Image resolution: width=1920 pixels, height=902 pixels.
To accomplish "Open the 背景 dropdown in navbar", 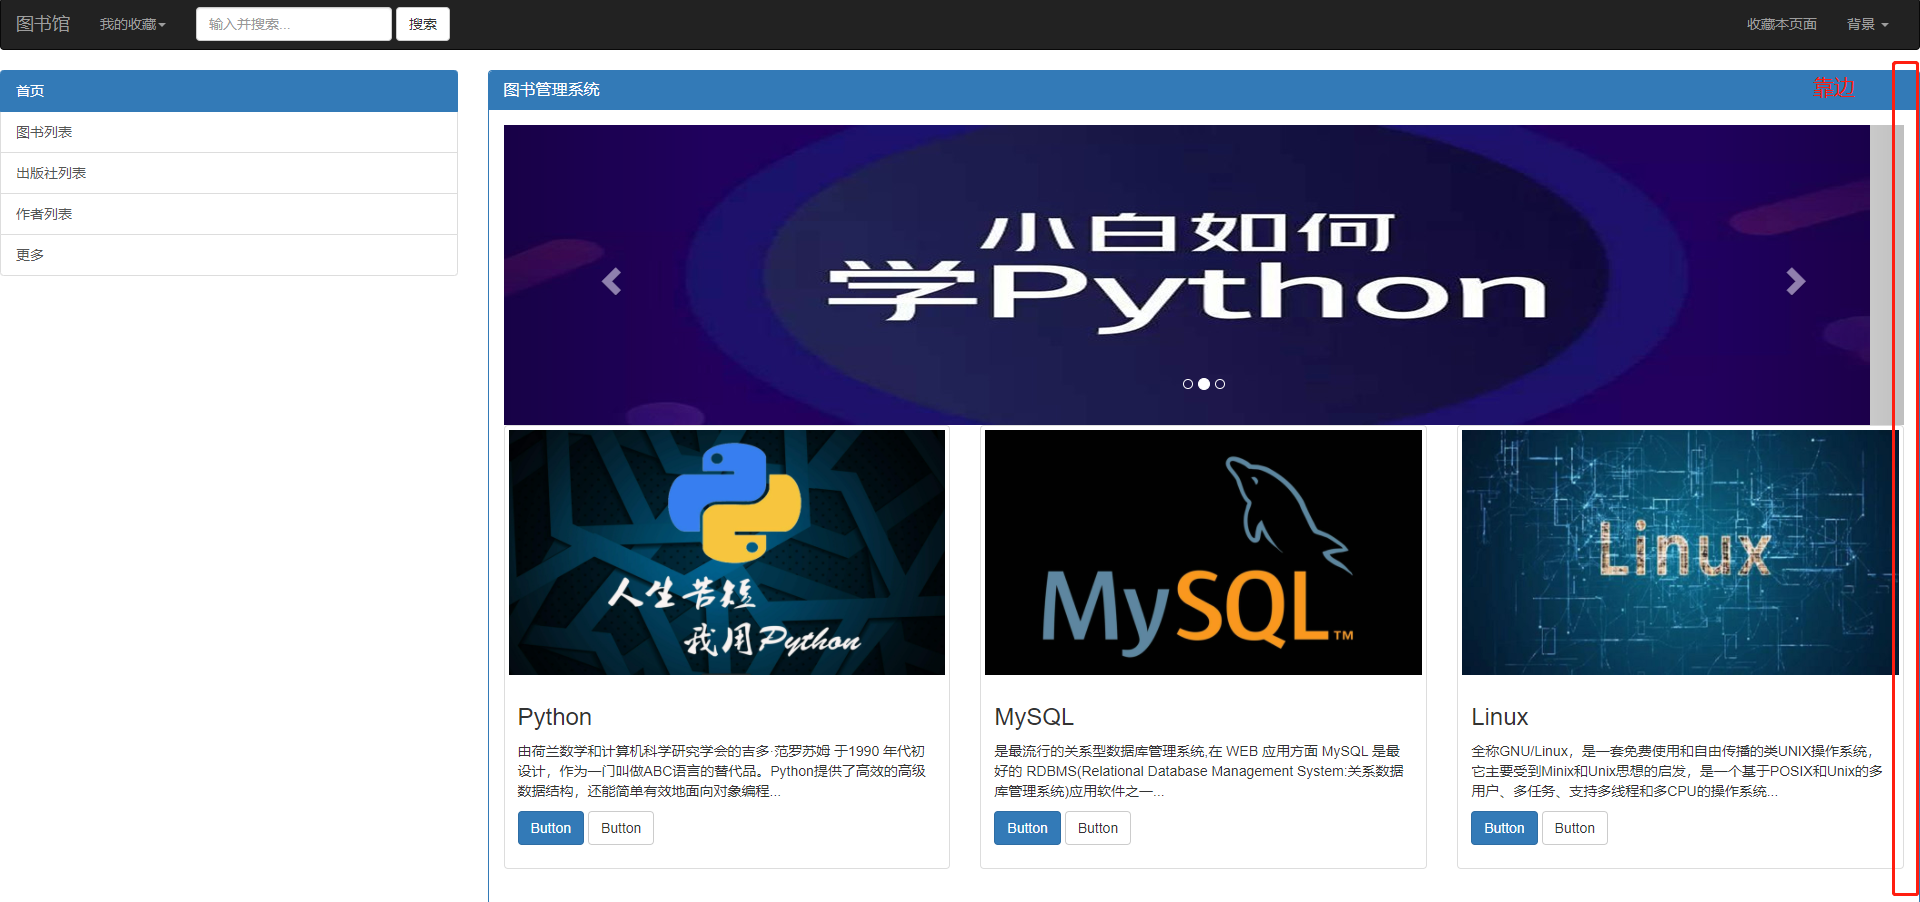I will tap(1867, 24).
